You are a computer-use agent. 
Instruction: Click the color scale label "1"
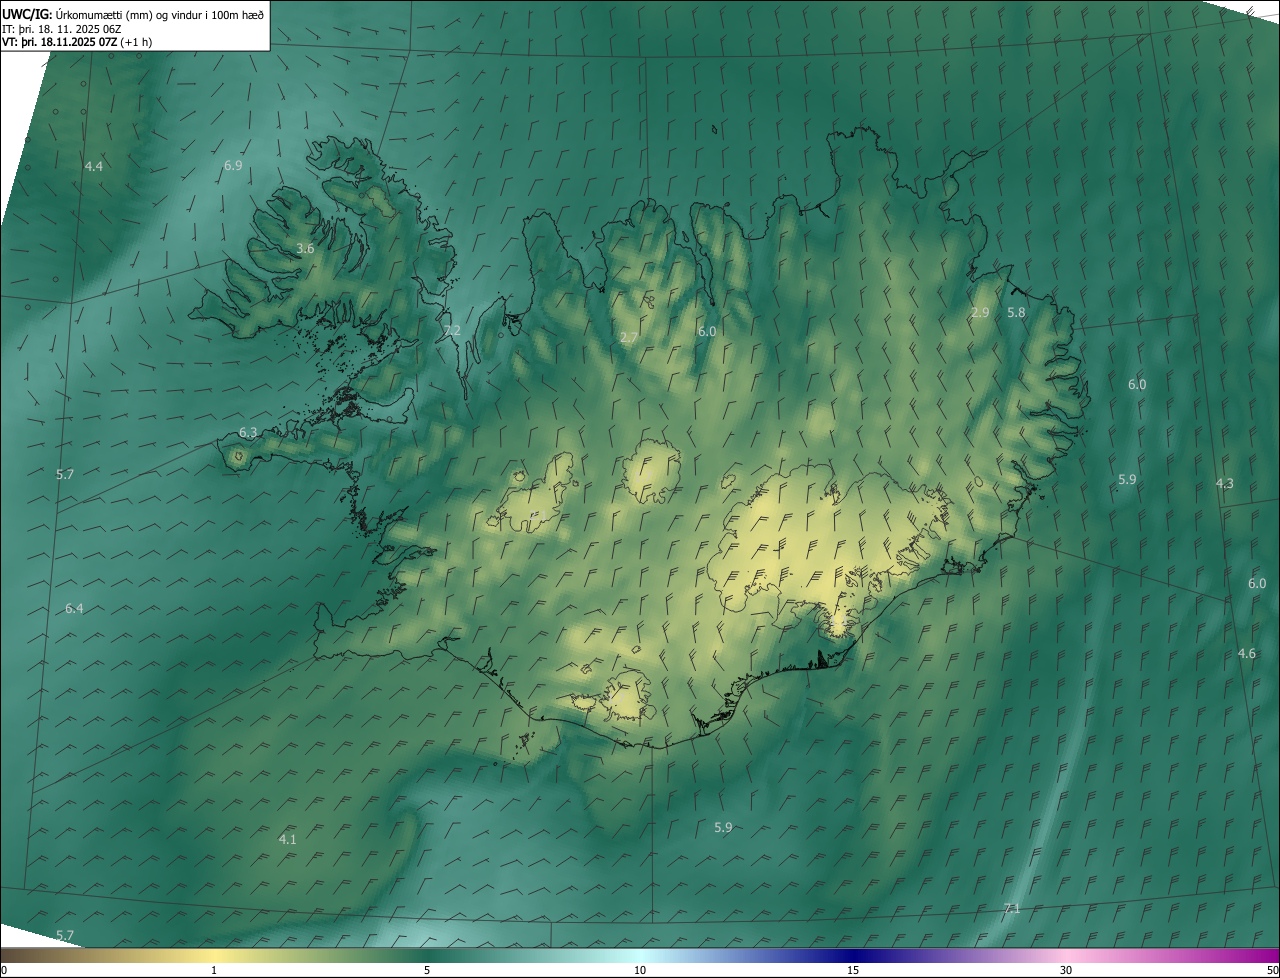tap(214, 970)
